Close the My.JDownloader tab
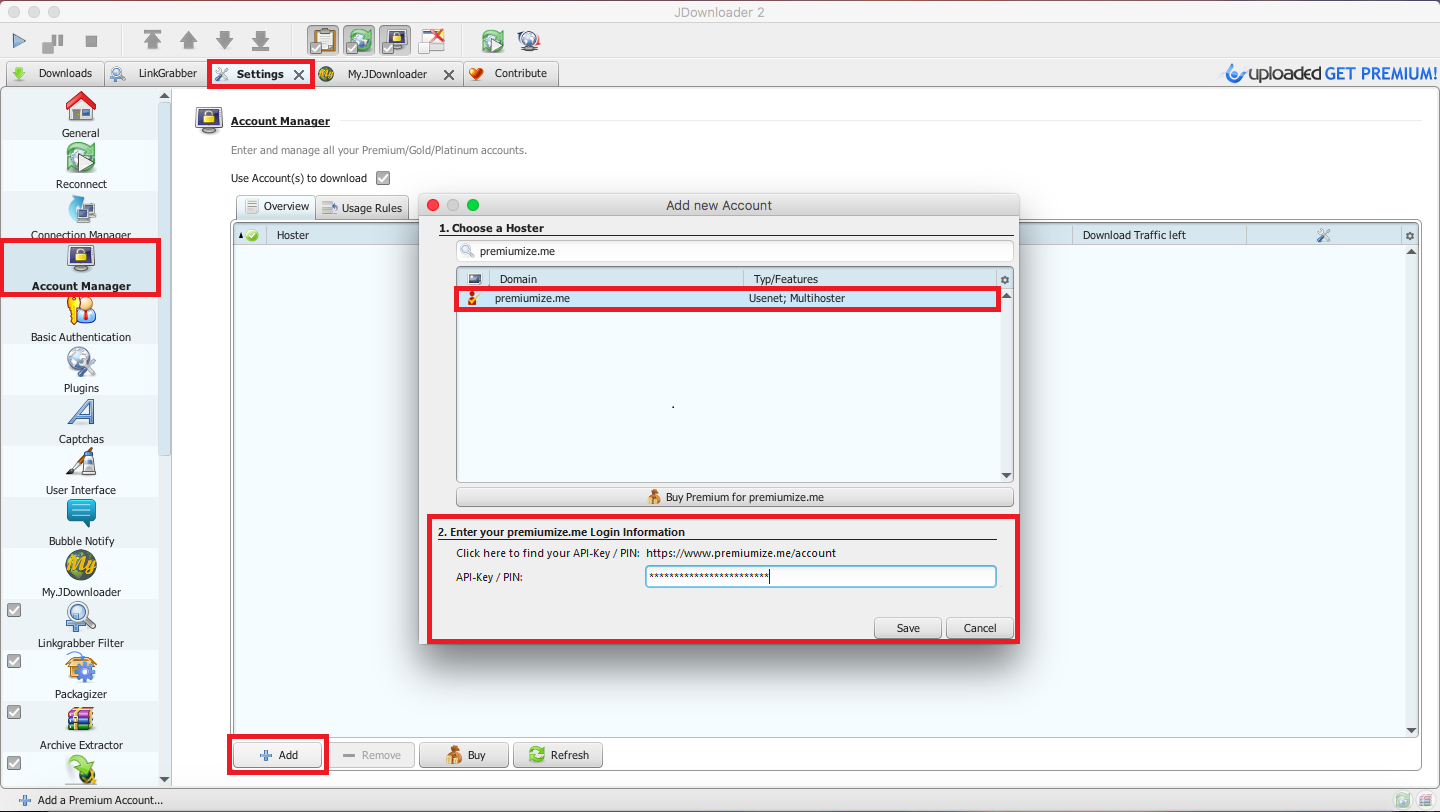Screen dimensions: 1440x812 click(x=448, y=75)
